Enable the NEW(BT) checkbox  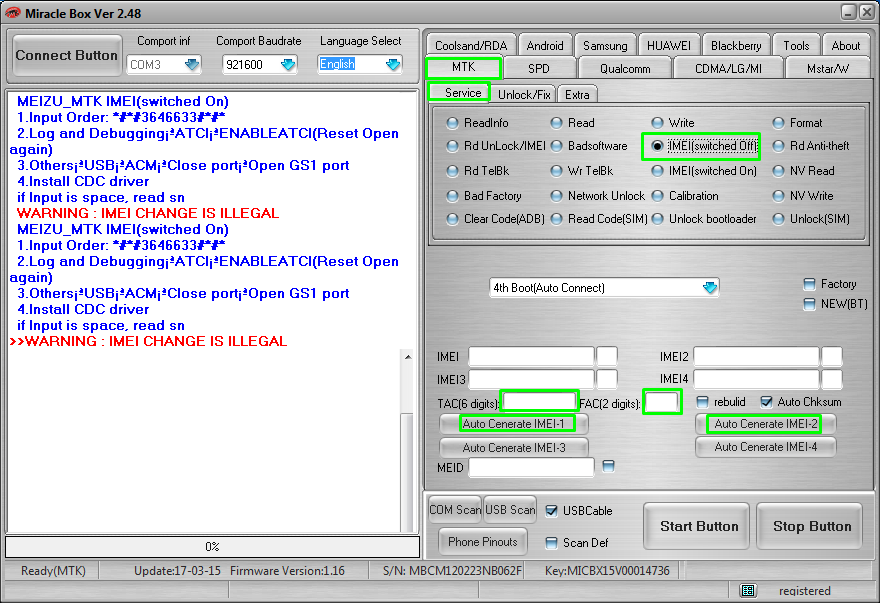pos(809,304)
